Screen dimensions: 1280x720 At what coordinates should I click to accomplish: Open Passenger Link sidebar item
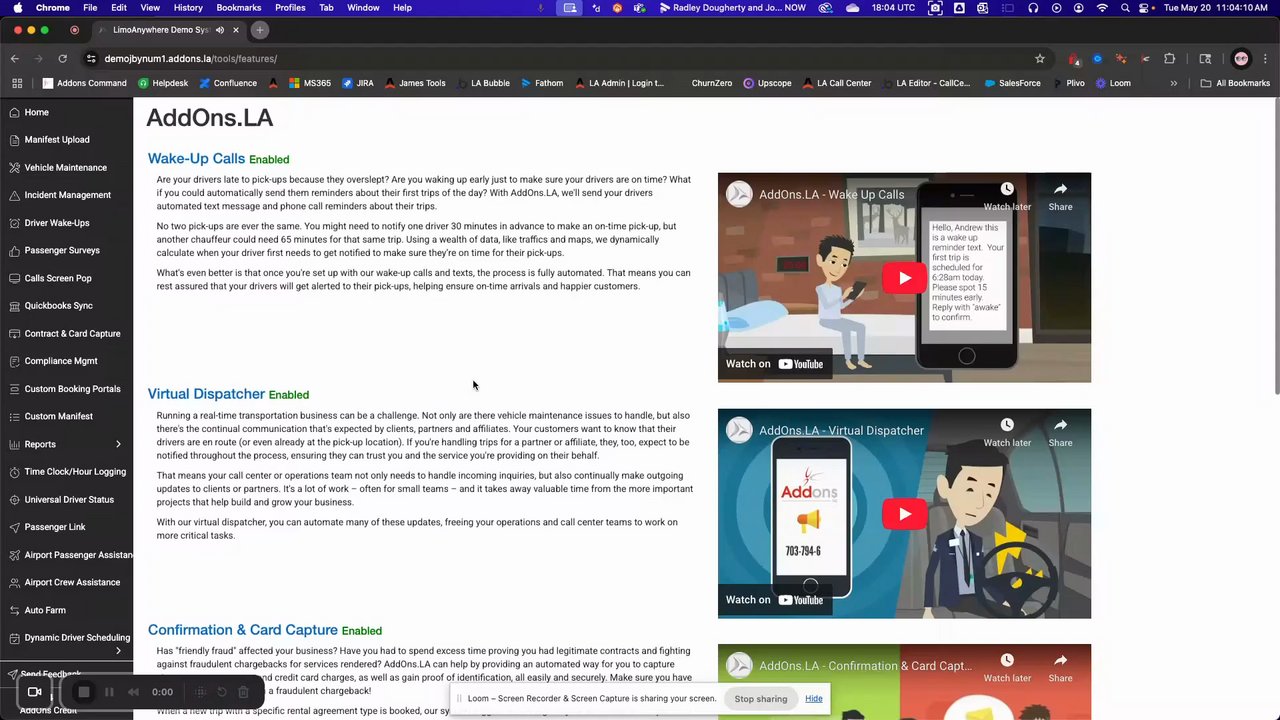click(x=55, y=527)
